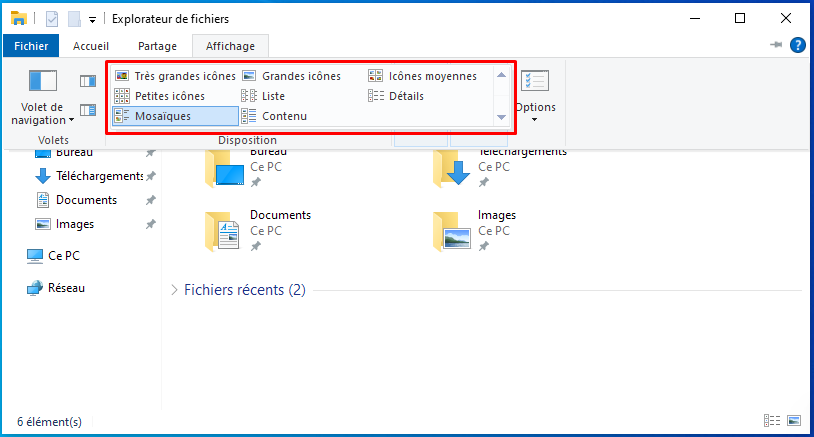814x437 pixels.
Task: Toggle the preview pane icon
Action: [x=88, y=81]
